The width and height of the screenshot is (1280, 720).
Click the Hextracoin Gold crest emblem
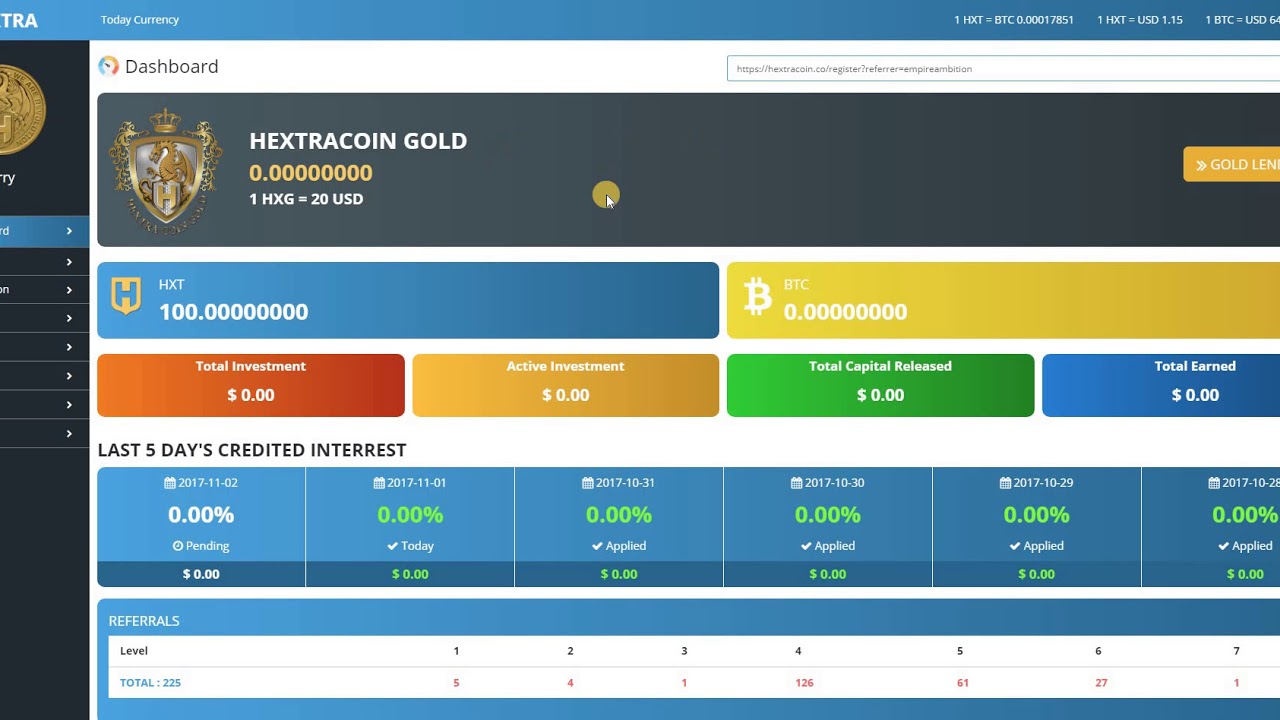[x=165, y=170]
